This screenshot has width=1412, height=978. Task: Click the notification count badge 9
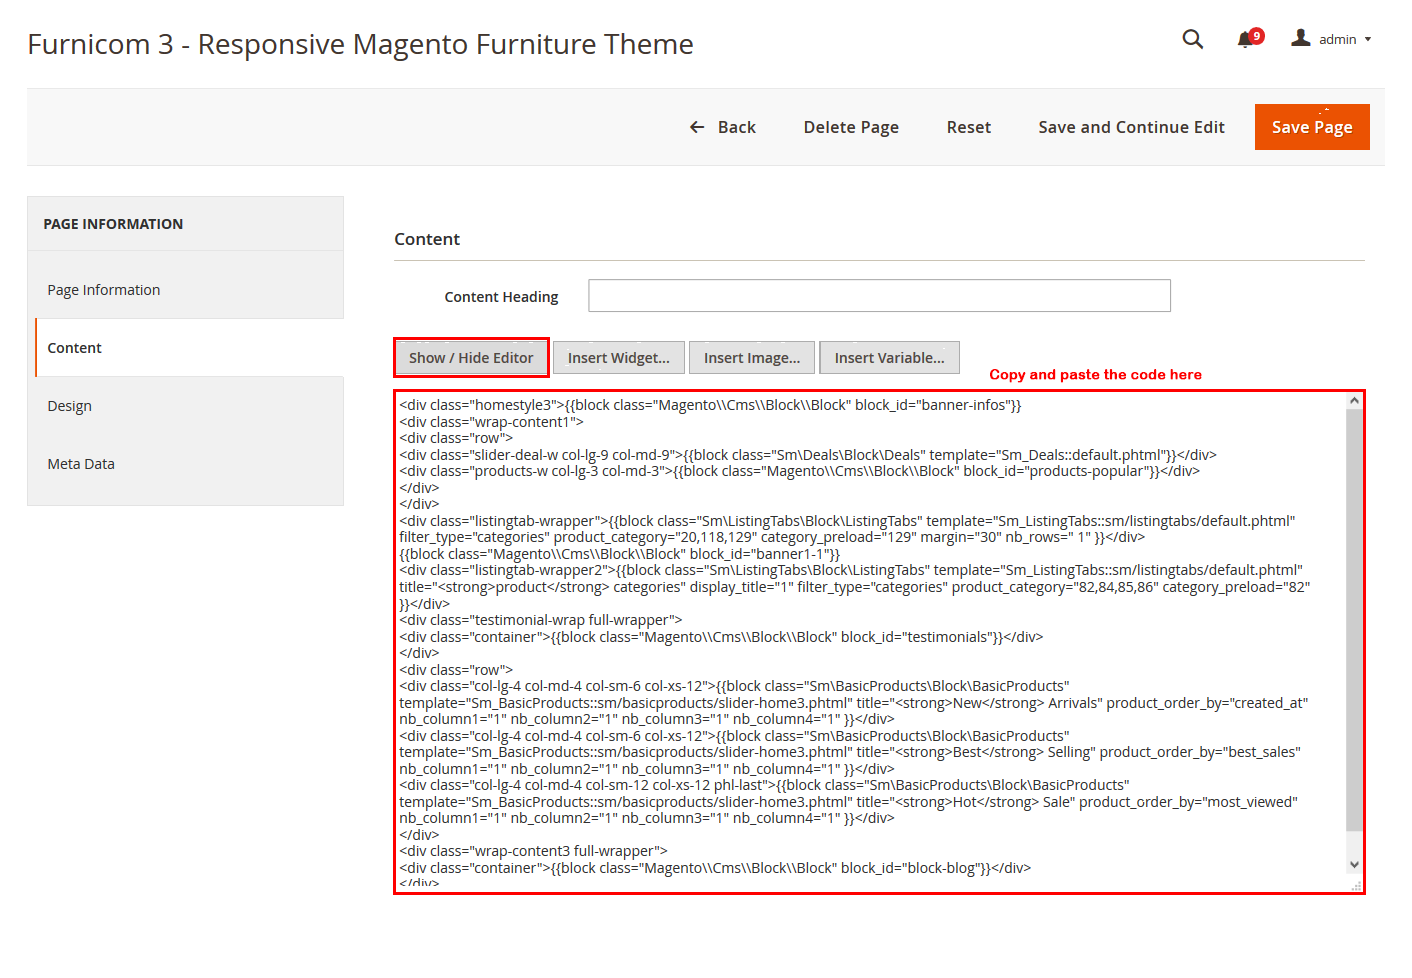(1257, 36)
